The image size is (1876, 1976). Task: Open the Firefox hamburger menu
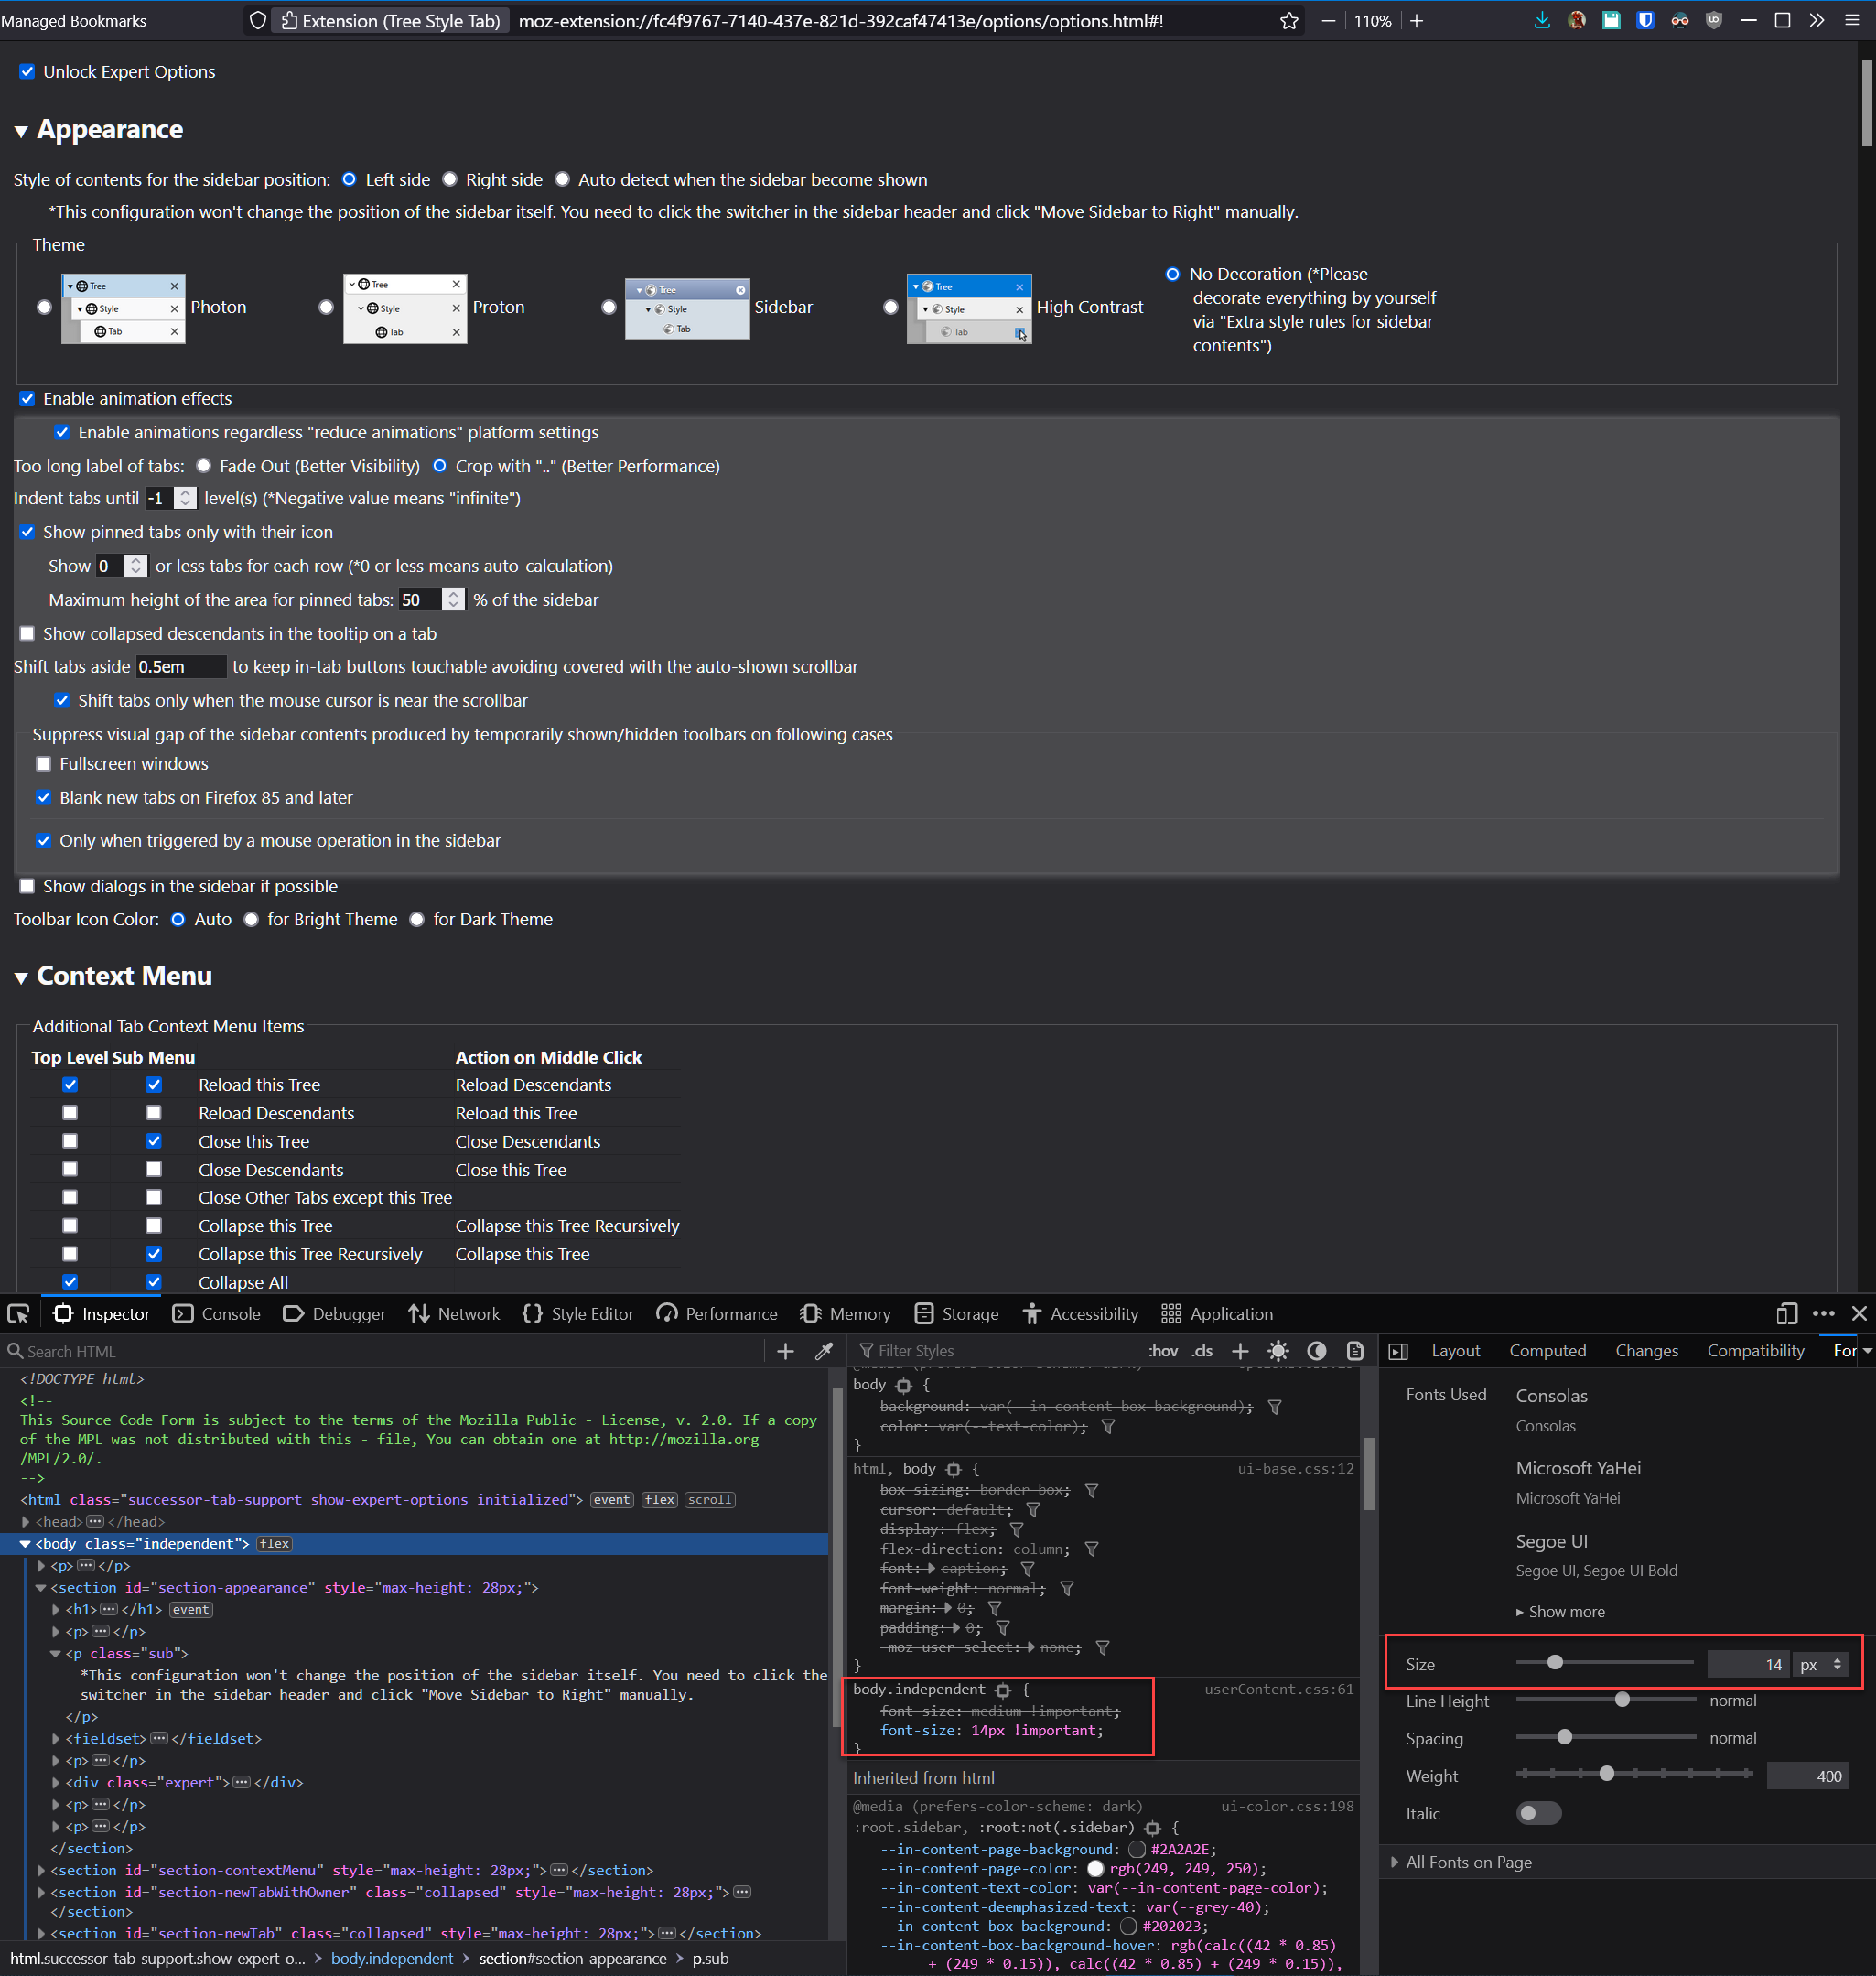pos(1852,21)
